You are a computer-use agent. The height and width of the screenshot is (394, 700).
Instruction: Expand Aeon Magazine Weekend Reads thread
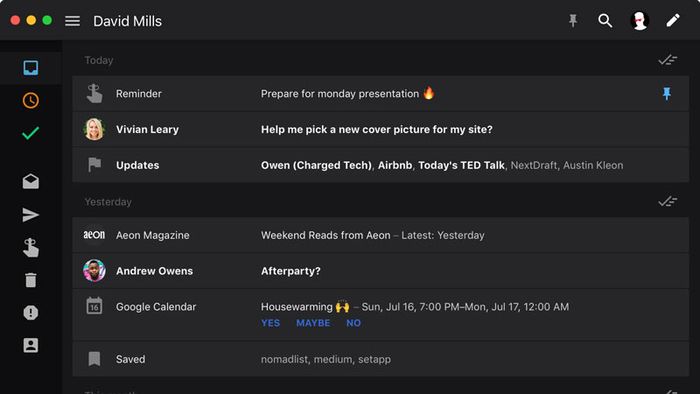[x=380, y=235]
